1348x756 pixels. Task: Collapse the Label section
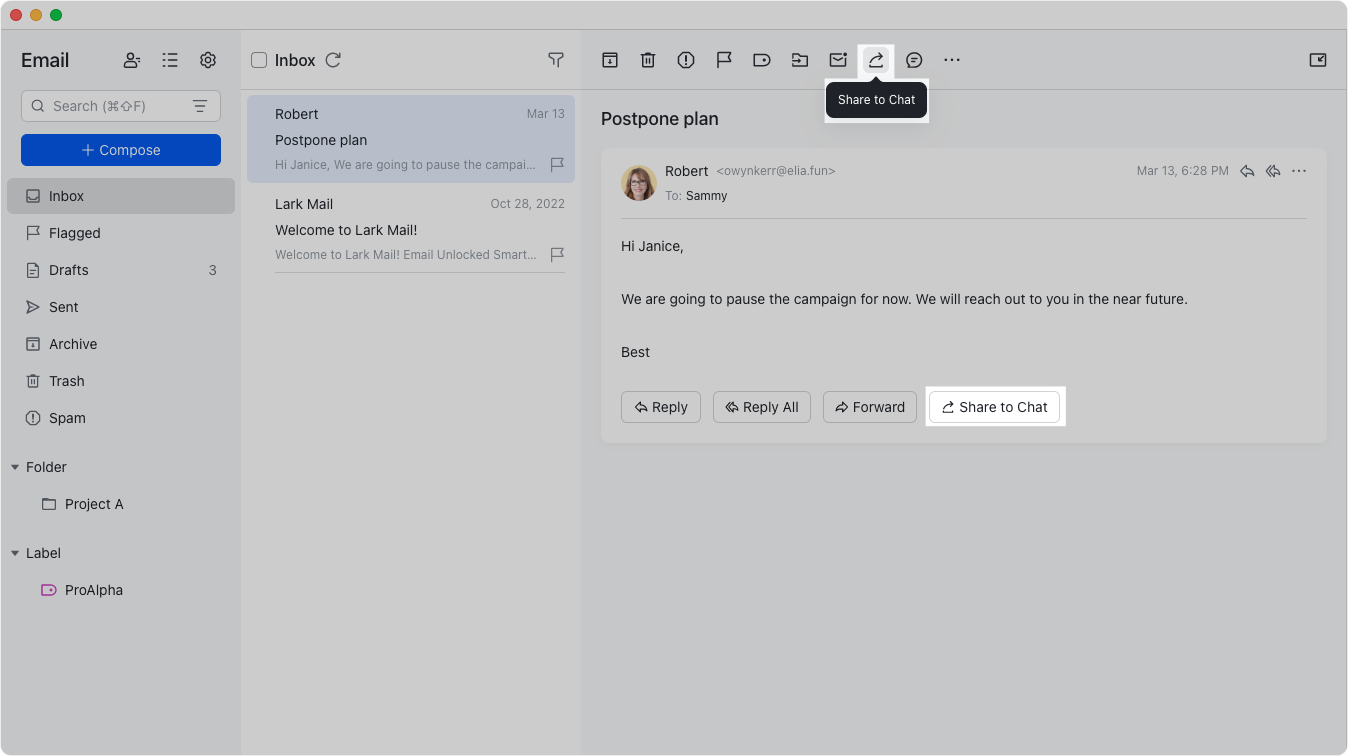(13, 552)
